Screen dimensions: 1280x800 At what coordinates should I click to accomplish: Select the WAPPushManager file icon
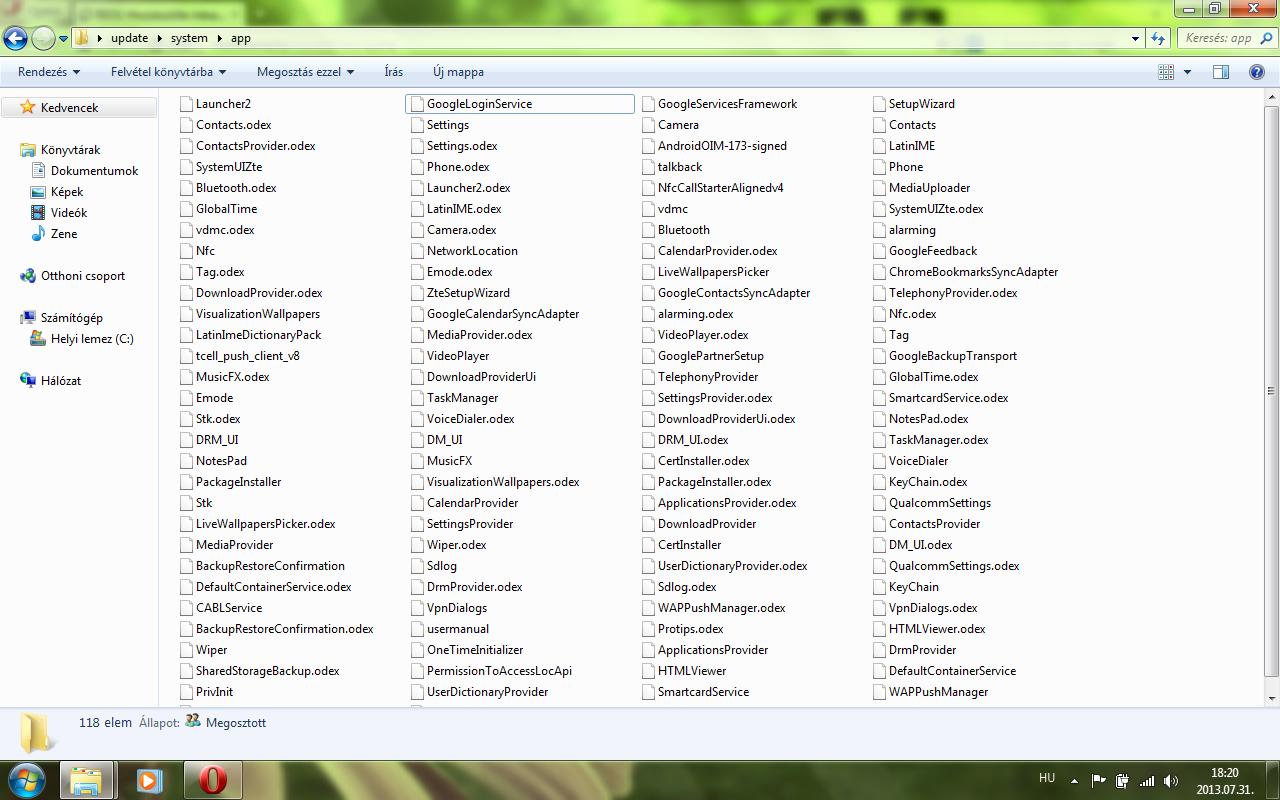pyautogui.click(x=879, y=691)
